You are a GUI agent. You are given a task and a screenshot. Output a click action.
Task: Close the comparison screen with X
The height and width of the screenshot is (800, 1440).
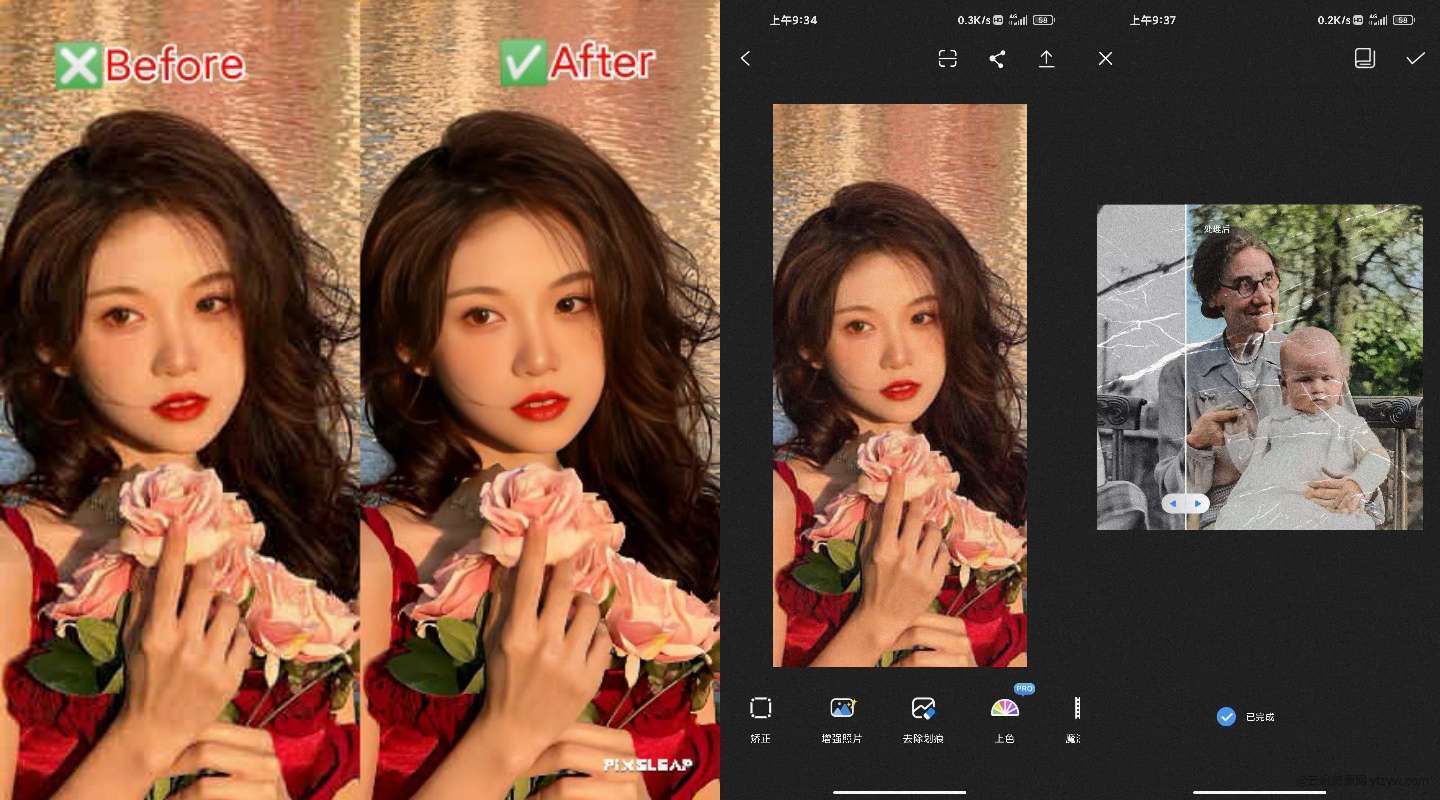[x=1105, y=59]
